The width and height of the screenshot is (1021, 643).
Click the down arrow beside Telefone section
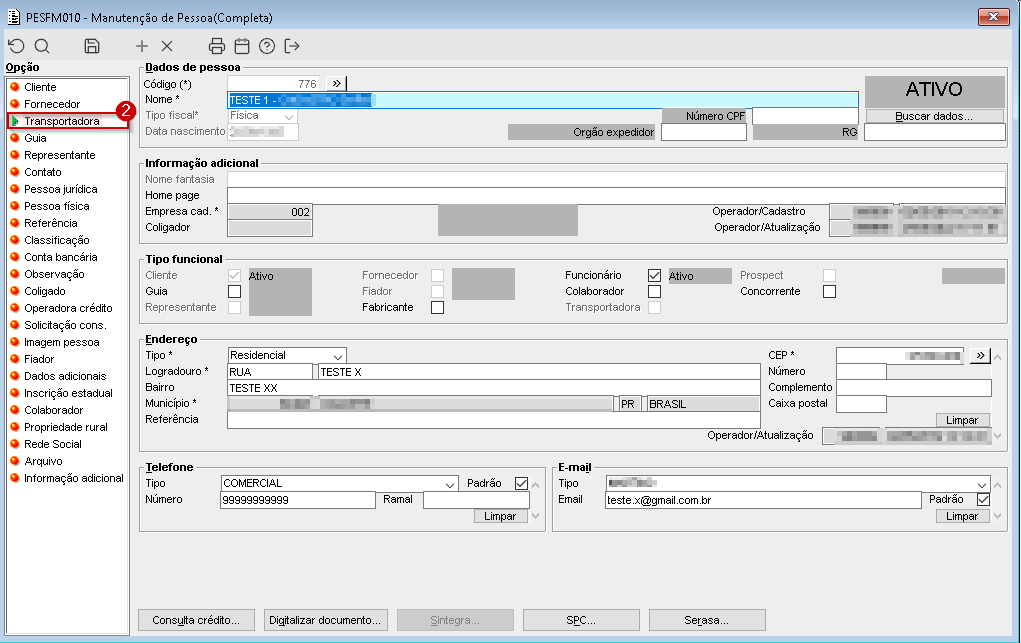[x=535, y=516]
